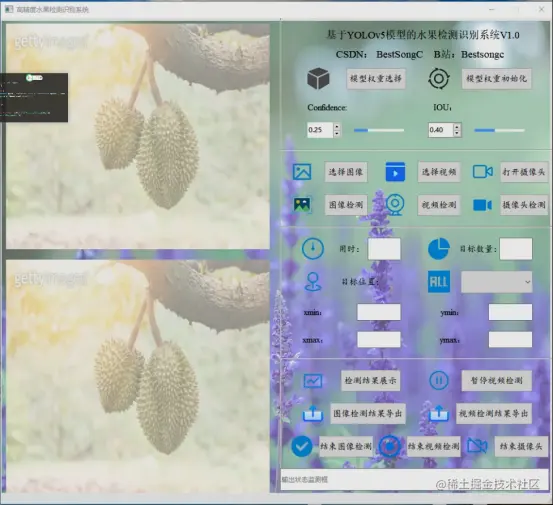
Task: Click the 图像检测结果导出 export button
Action: click(x=367, y=413)
